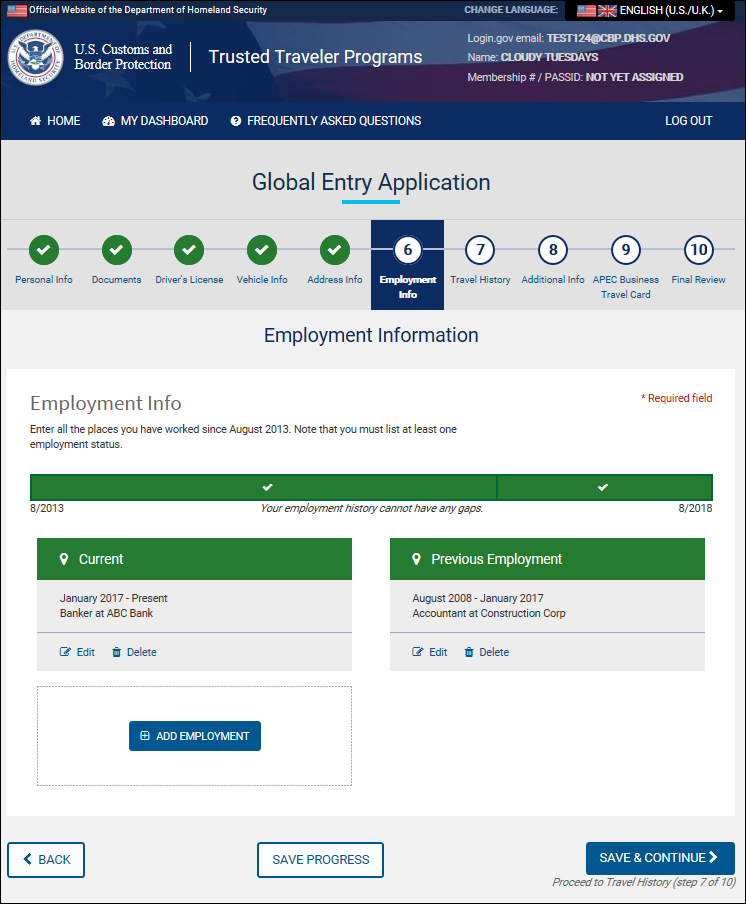Click LOG OUT in the navigation bar
Viewport: 746px width, 904px height.
(x=688, y=120)
